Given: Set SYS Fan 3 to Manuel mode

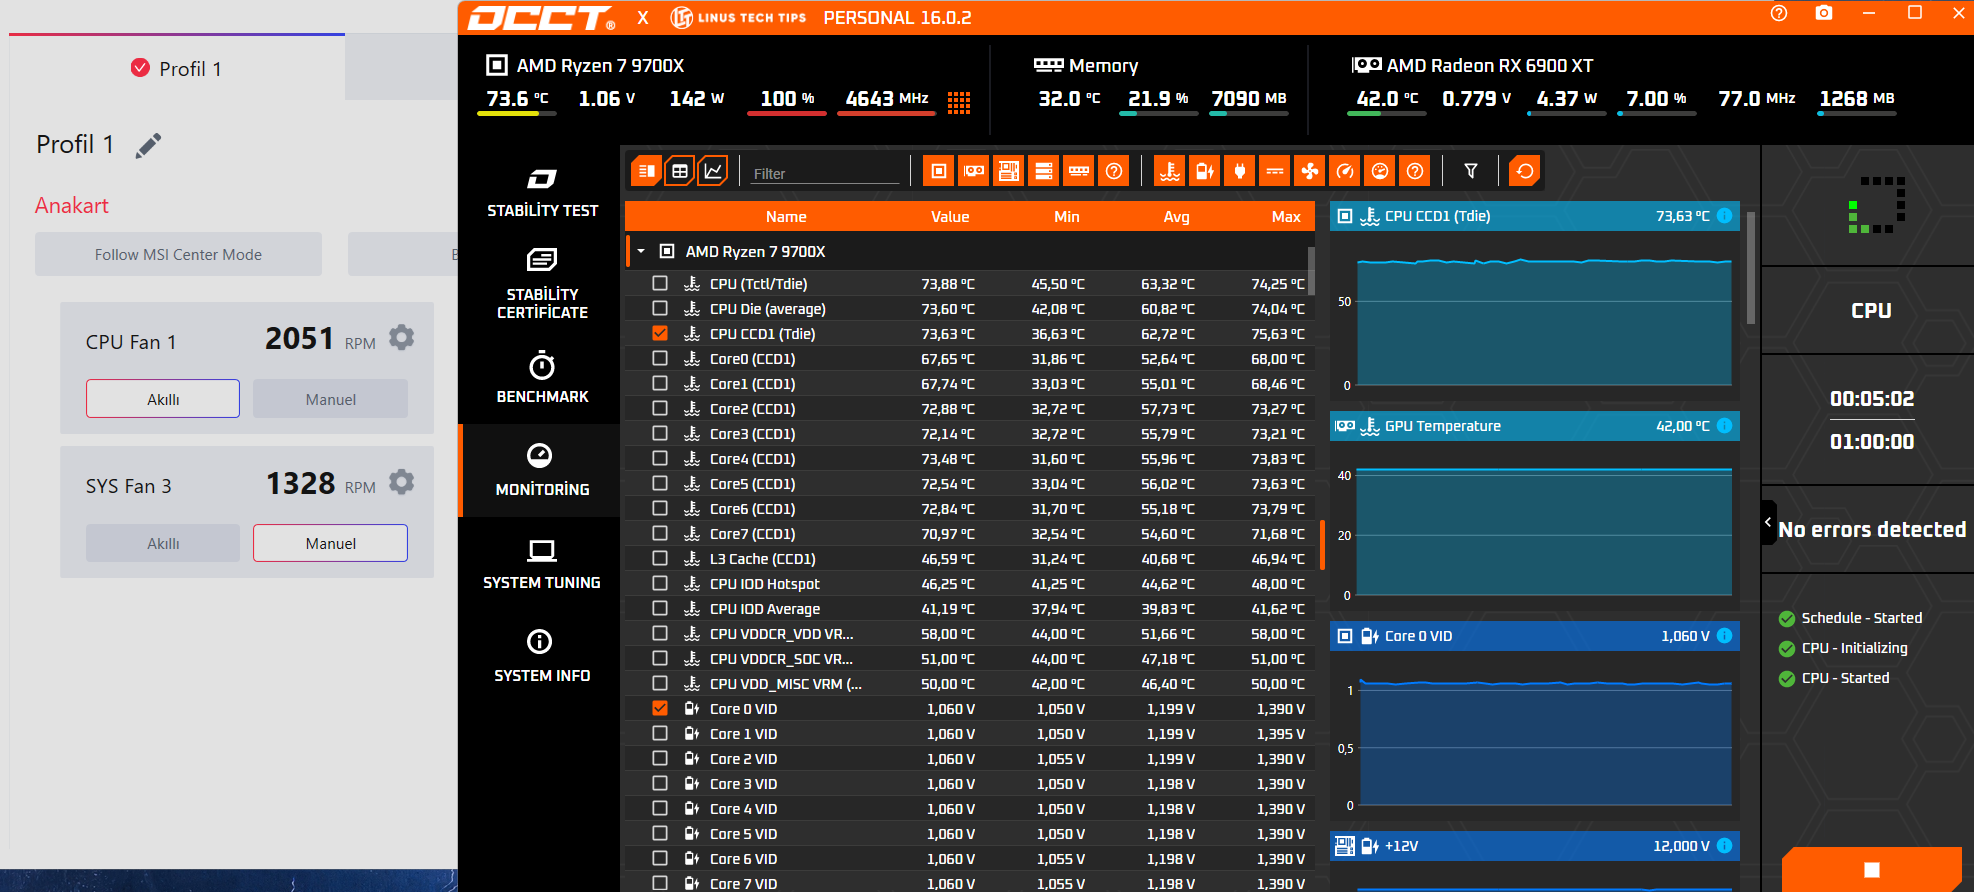Looking at the screenshot, I should click(330, 543).
